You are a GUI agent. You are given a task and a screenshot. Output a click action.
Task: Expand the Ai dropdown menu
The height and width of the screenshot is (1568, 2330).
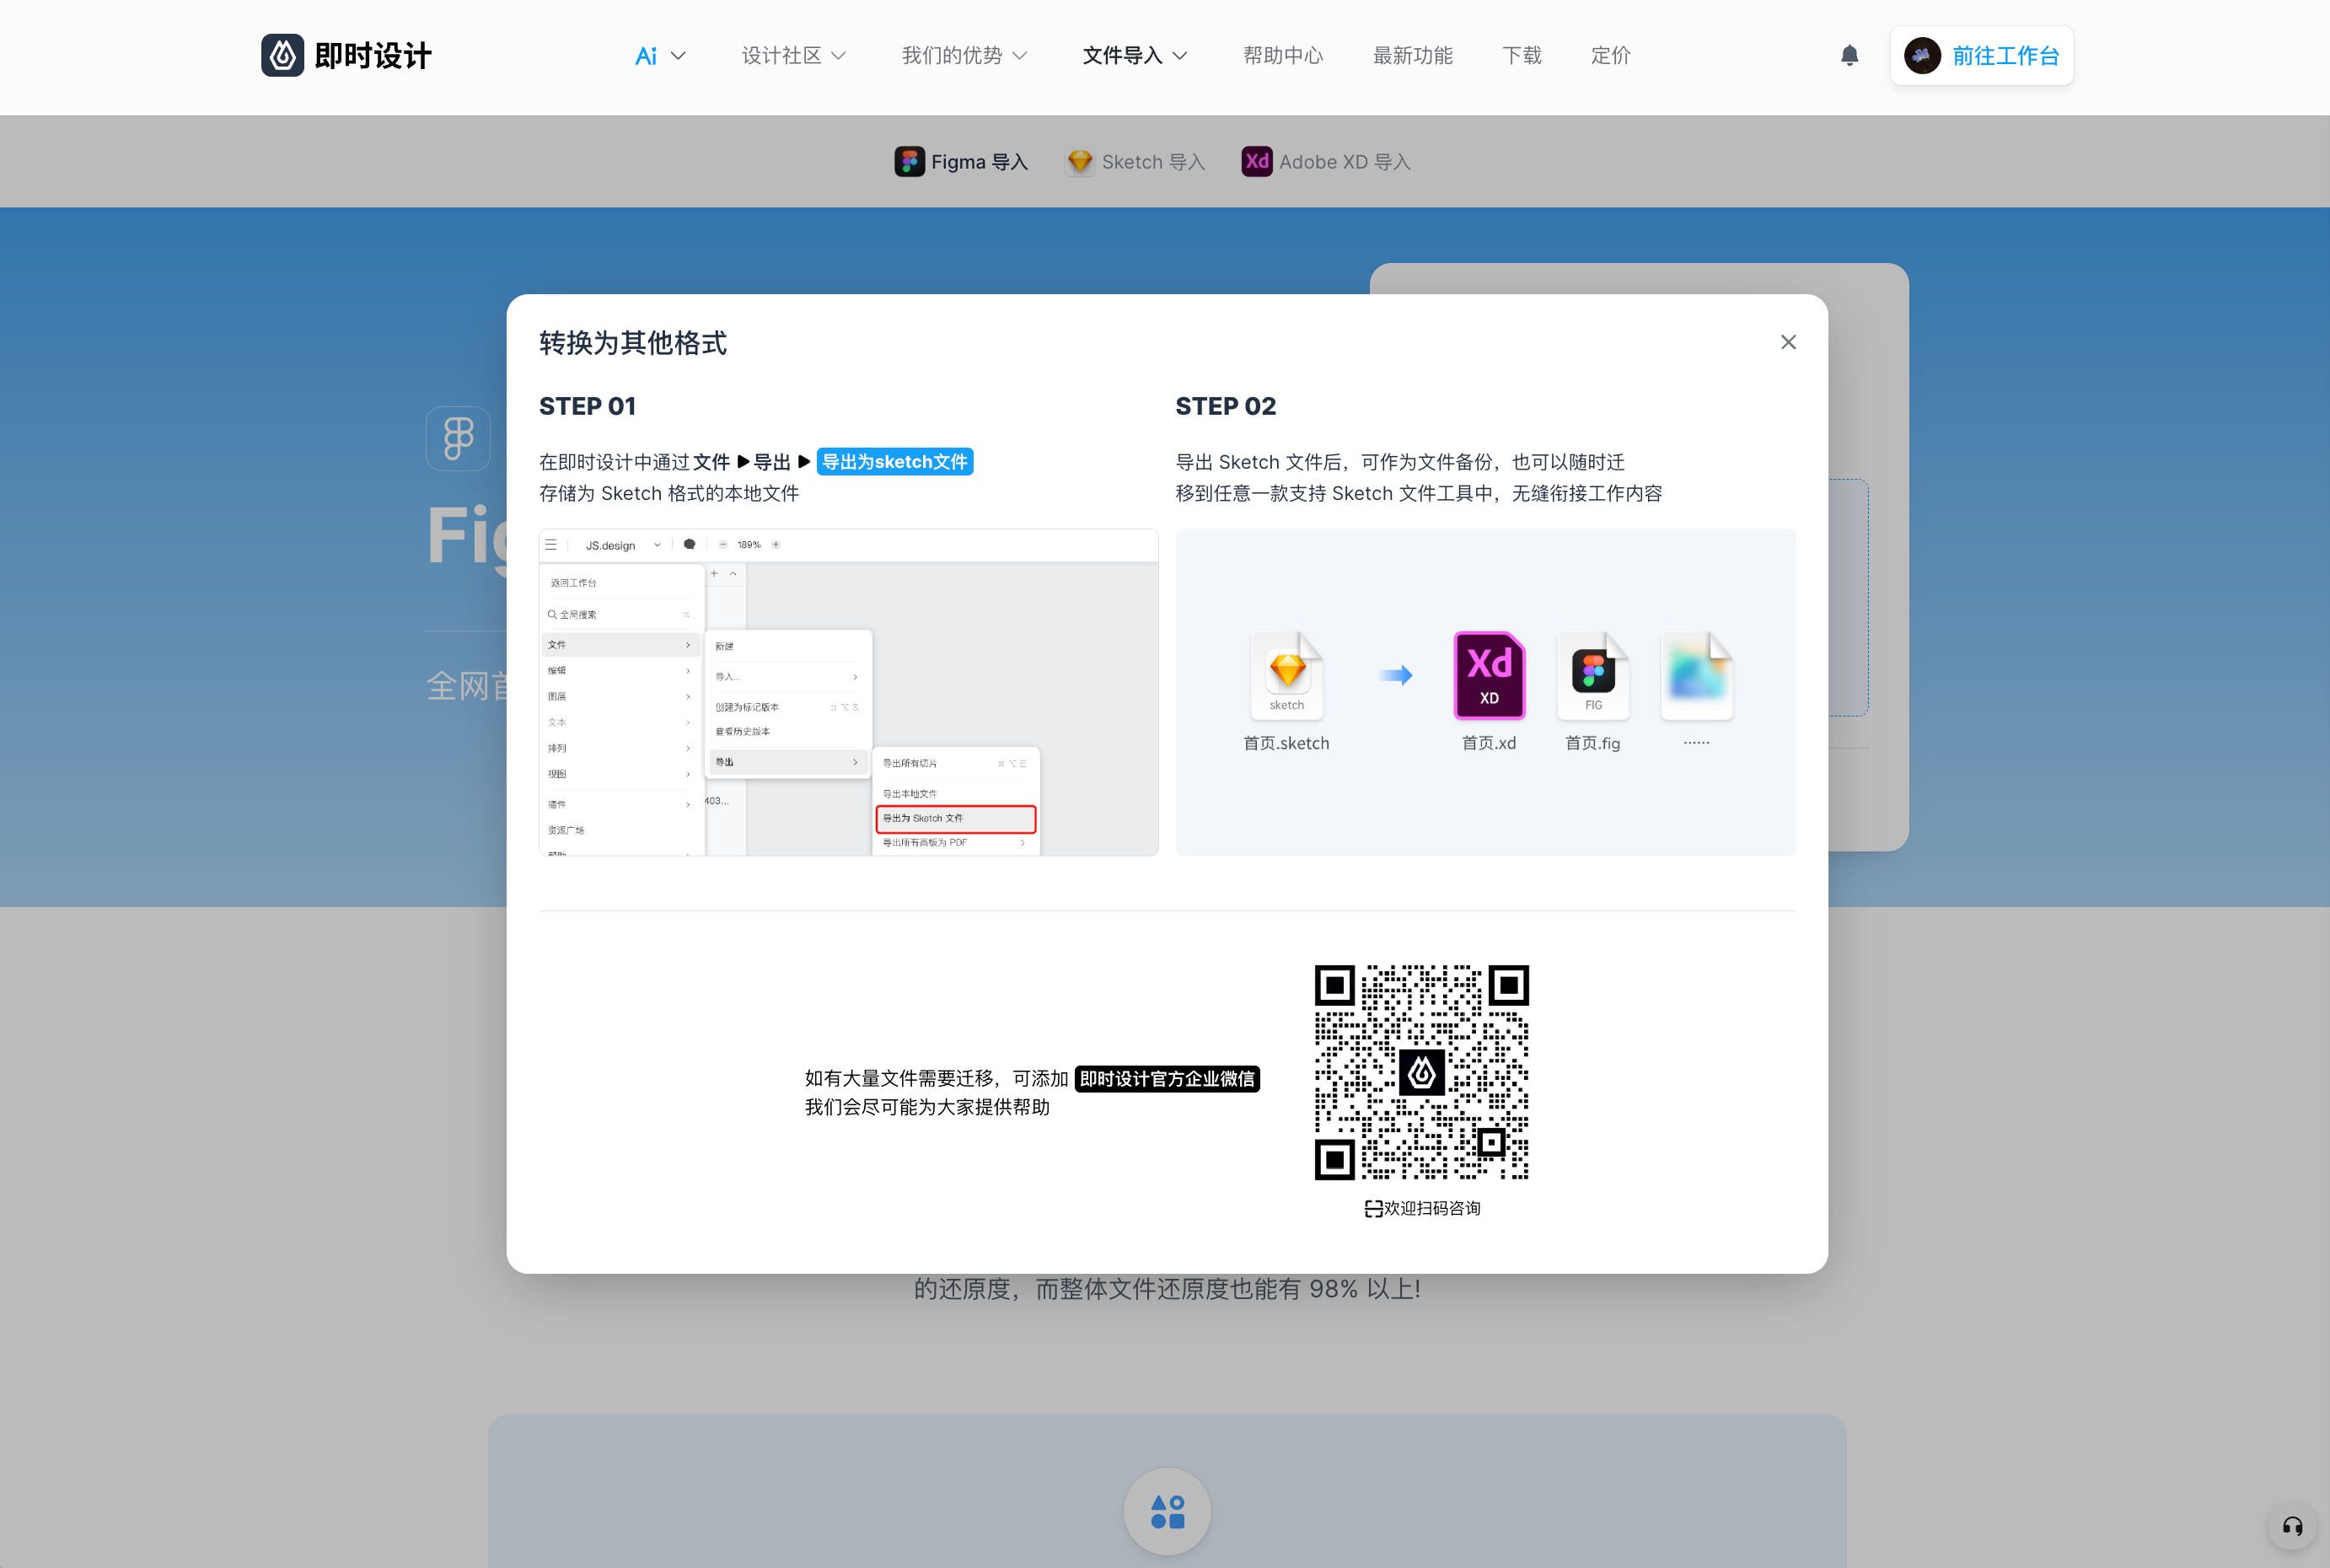(660, 56)
